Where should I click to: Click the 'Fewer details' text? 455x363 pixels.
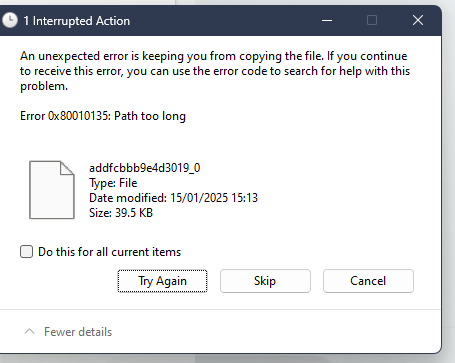tap(78, 332)
